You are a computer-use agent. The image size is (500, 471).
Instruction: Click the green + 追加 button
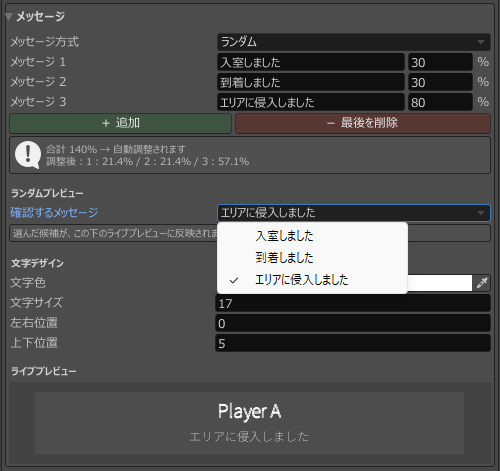click(x=120, y=123)
